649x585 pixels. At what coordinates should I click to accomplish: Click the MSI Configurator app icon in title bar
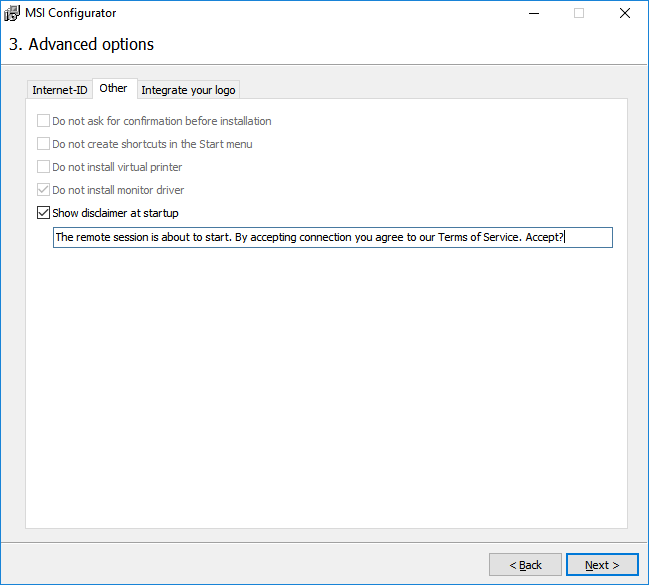pos(12,13)
